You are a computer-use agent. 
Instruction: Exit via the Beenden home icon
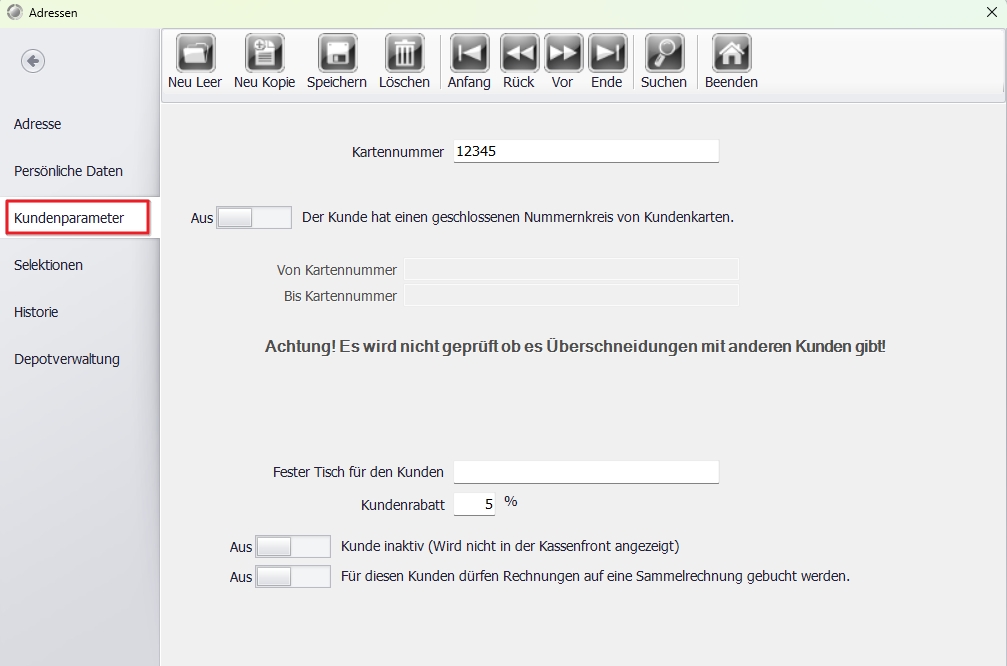731,53
